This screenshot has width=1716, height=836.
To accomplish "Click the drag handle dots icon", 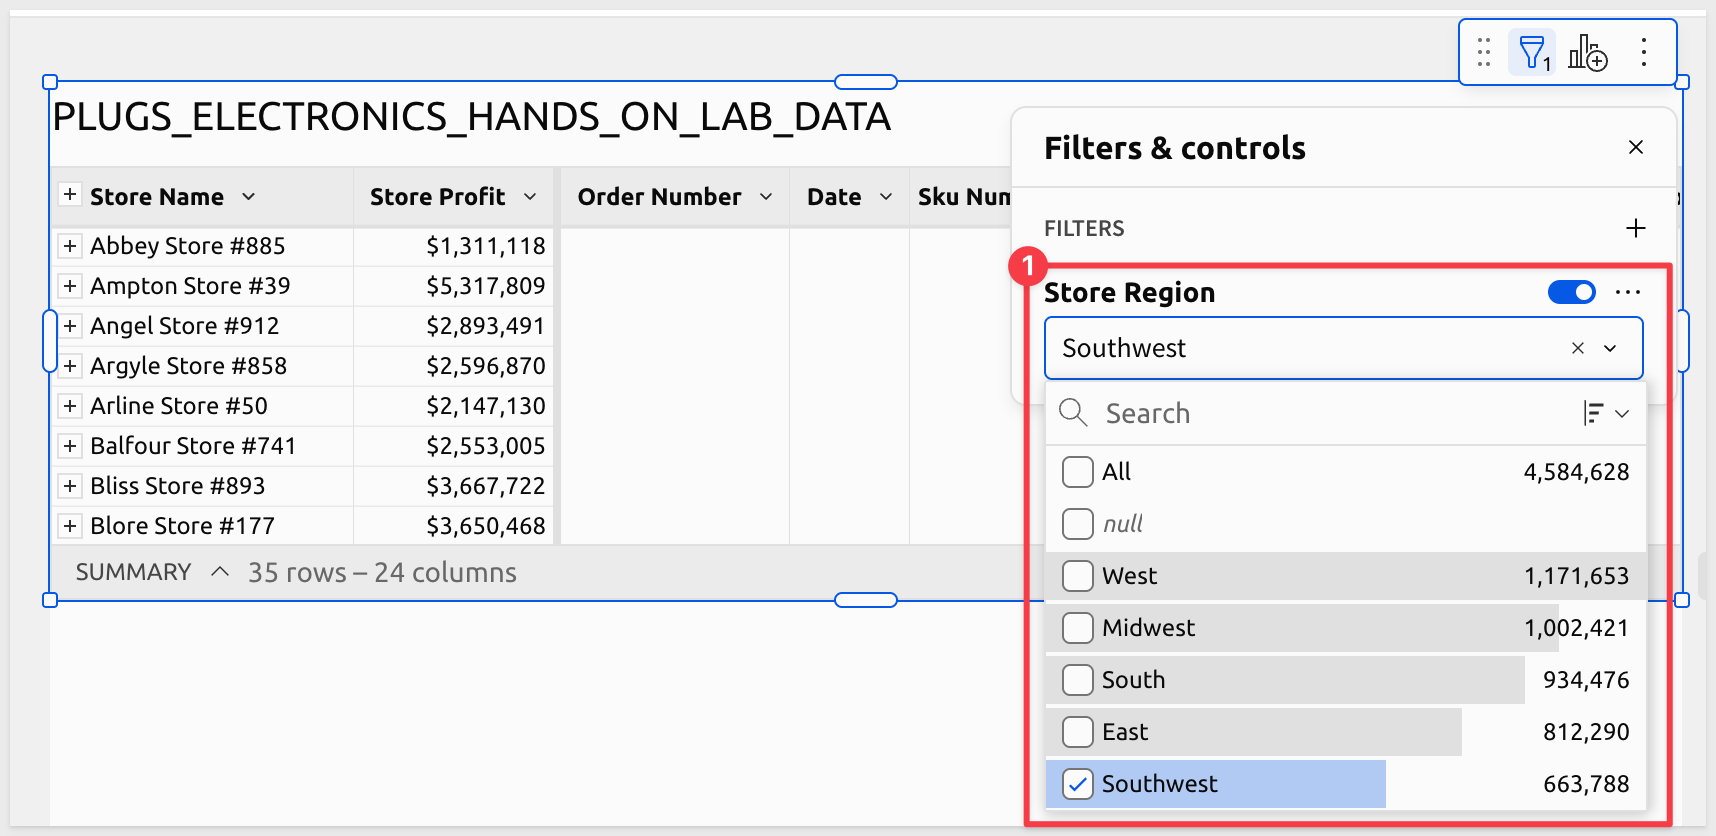I will click(x=1484, y=52).
